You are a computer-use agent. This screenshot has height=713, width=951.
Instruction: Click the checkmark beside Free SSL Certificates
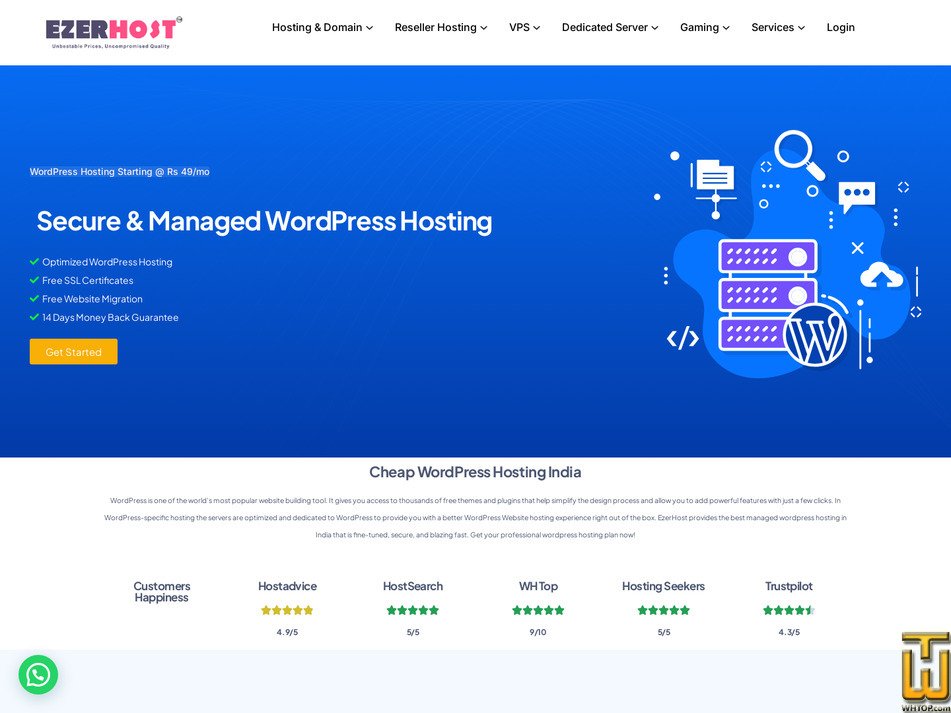click(x=34, y=280)
